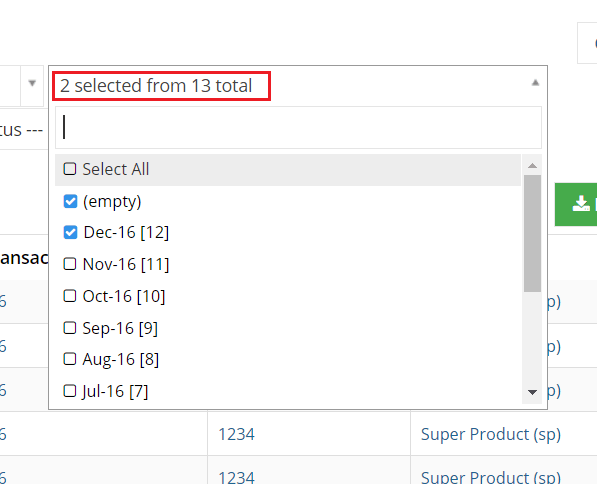Check the Oct-16 [10] option

[70, 296]
